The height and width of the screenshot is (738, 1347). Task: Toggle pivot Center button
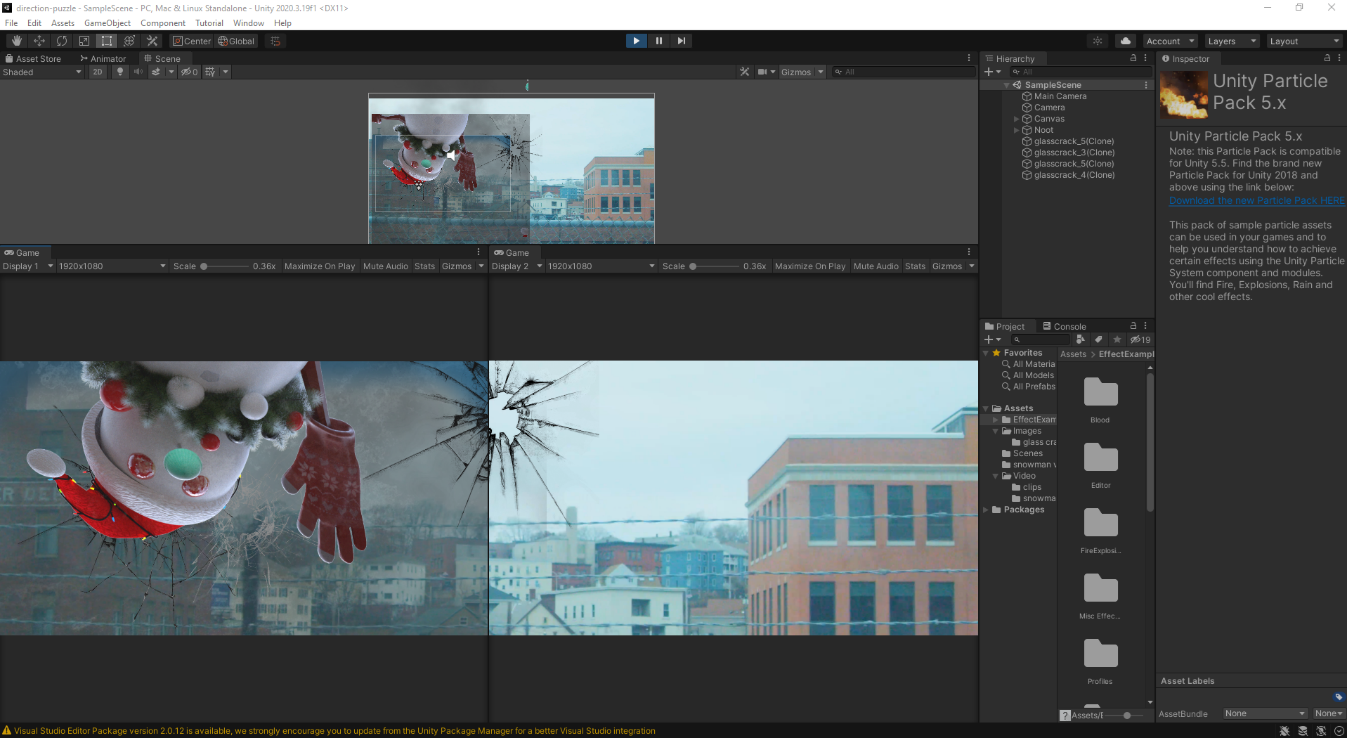point(191,41)
